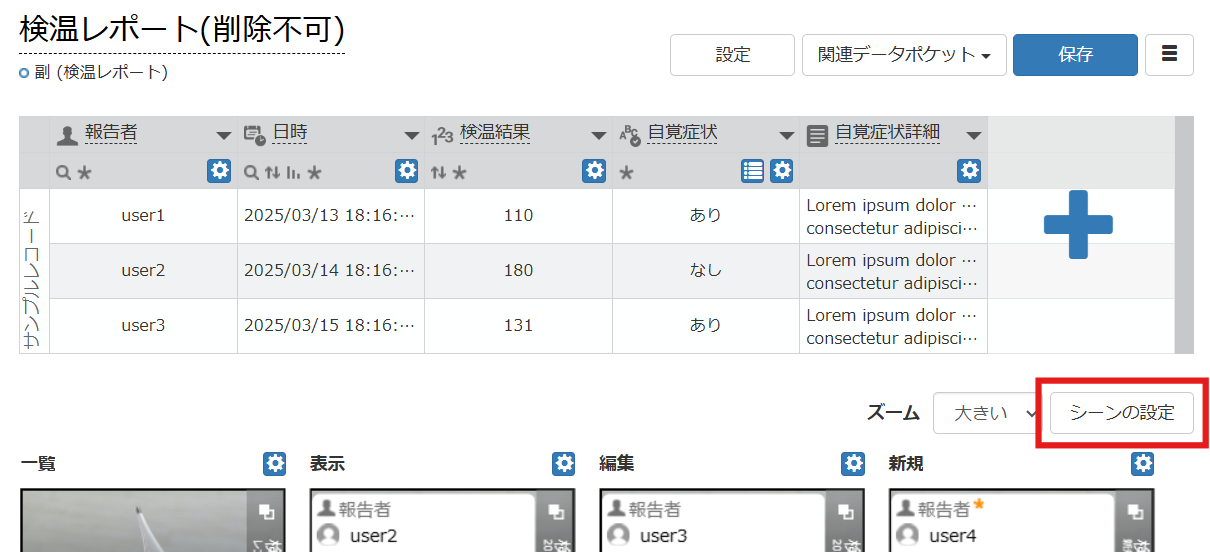Click the big blue plus to add column
The width and height of the screenshot is (1210, 552).
tap(1078, 224)
